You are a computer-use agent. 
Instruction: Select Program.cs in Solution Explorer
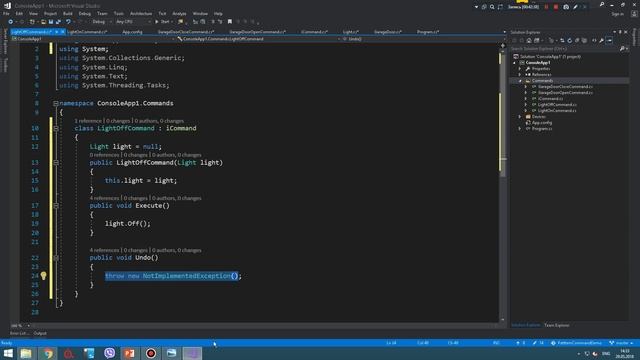[x=542, y=129]
